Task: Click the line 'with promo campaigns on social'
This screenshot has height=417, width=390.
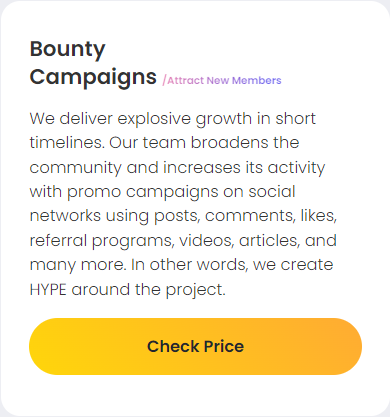Action: (x=163, y=192)
